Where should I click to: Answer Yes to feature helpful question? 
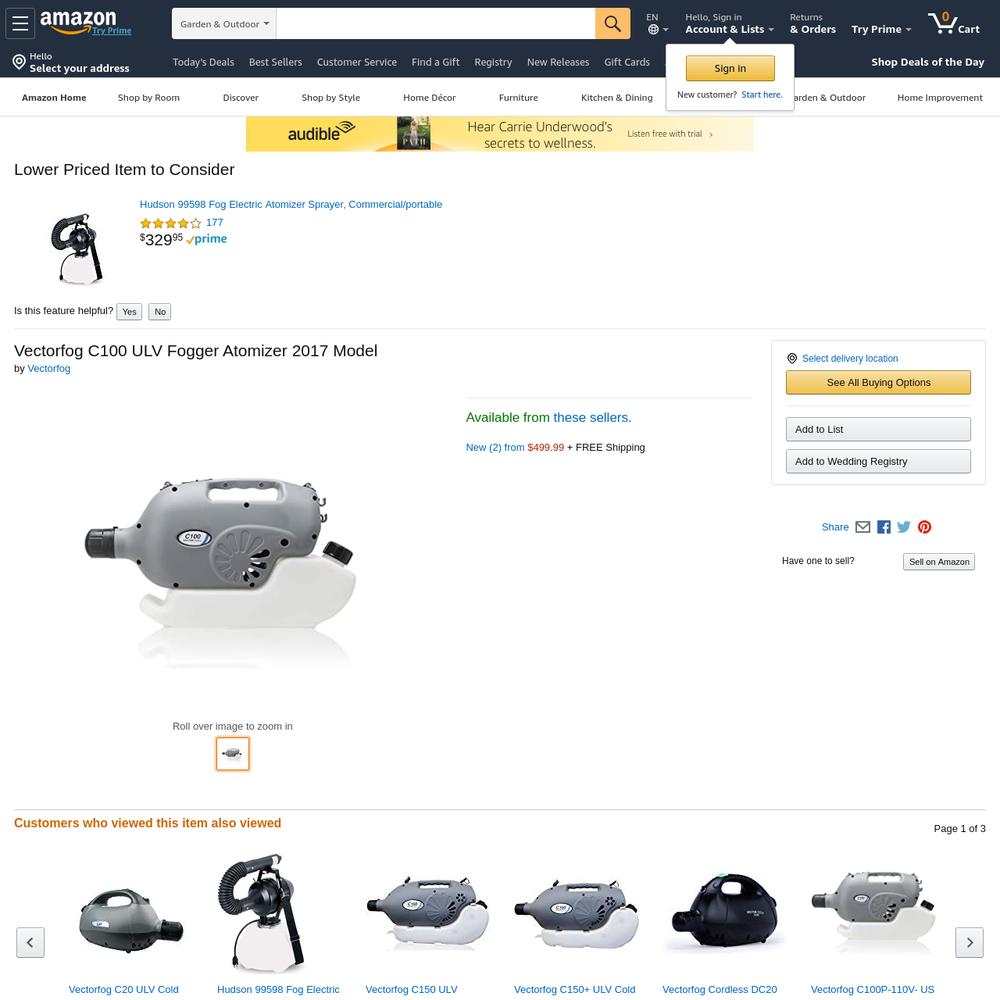129,311
